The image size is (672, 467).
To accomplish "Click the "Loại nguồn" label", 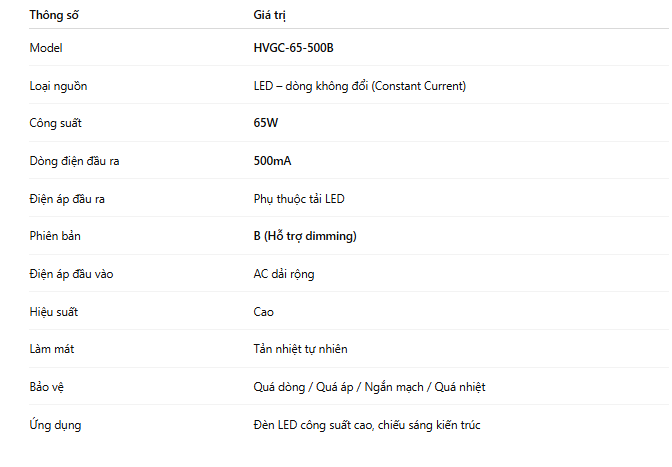I will tap(58, 86).
